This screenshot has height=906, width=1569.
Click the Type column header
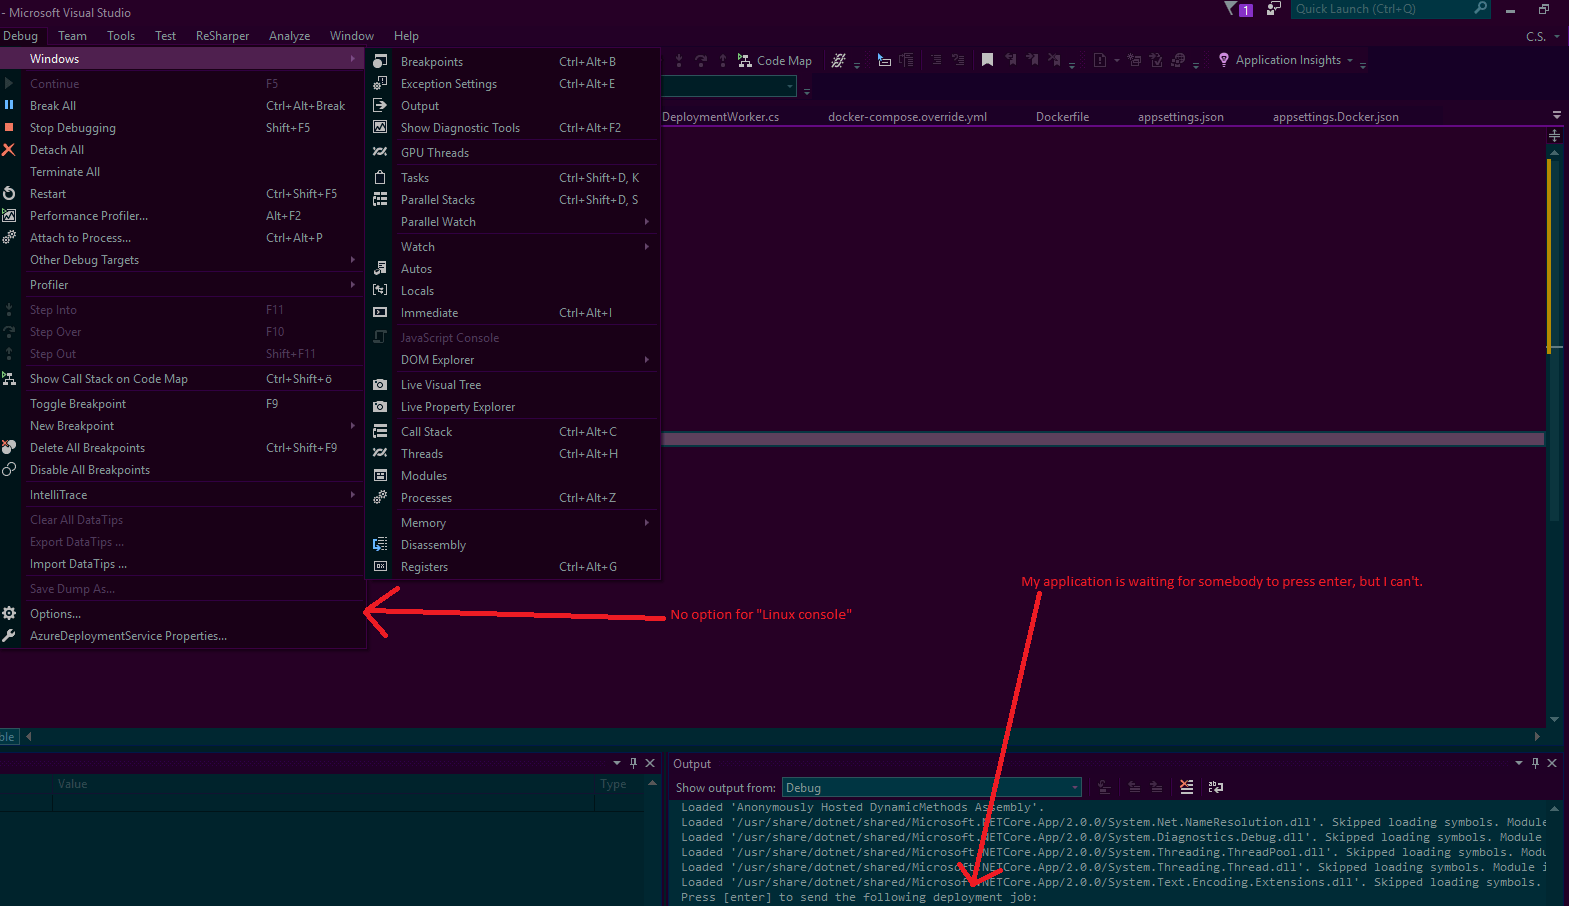point(620,784)
